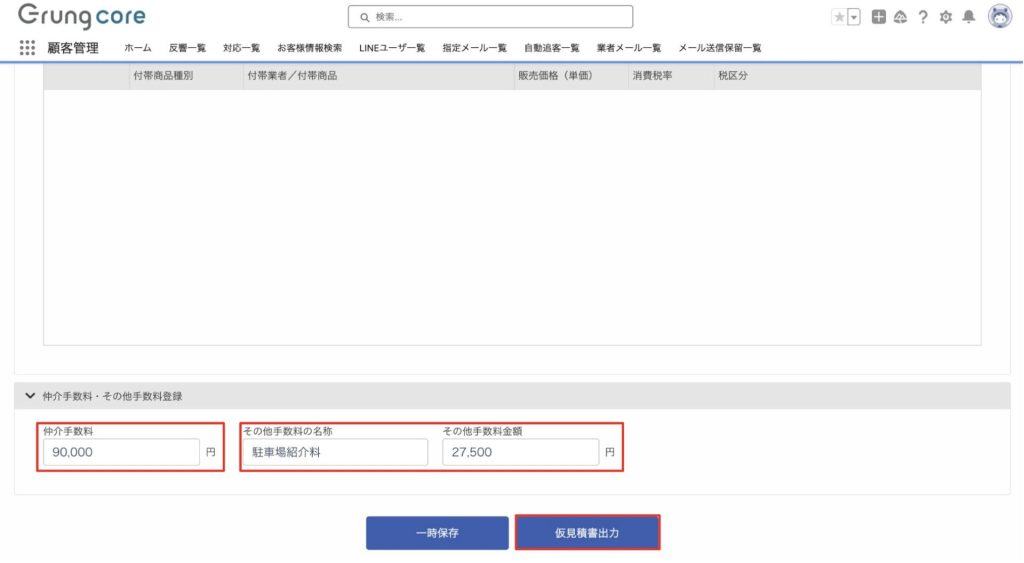Open the favorites list dropdown arrow
The image size is (1024, 563).
point(854,17)
